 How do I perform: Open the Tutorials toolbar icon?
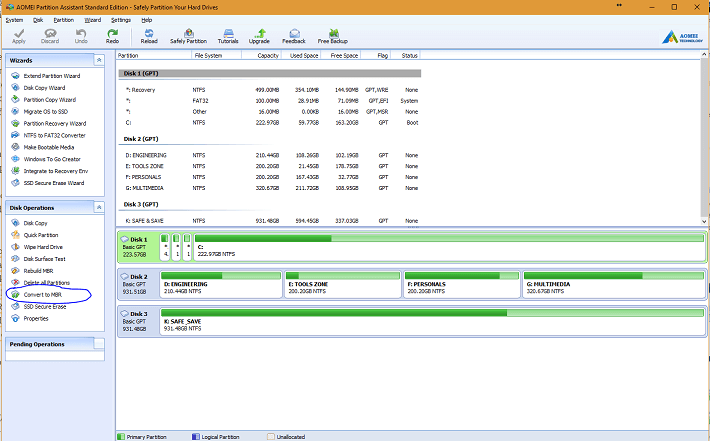228,36
